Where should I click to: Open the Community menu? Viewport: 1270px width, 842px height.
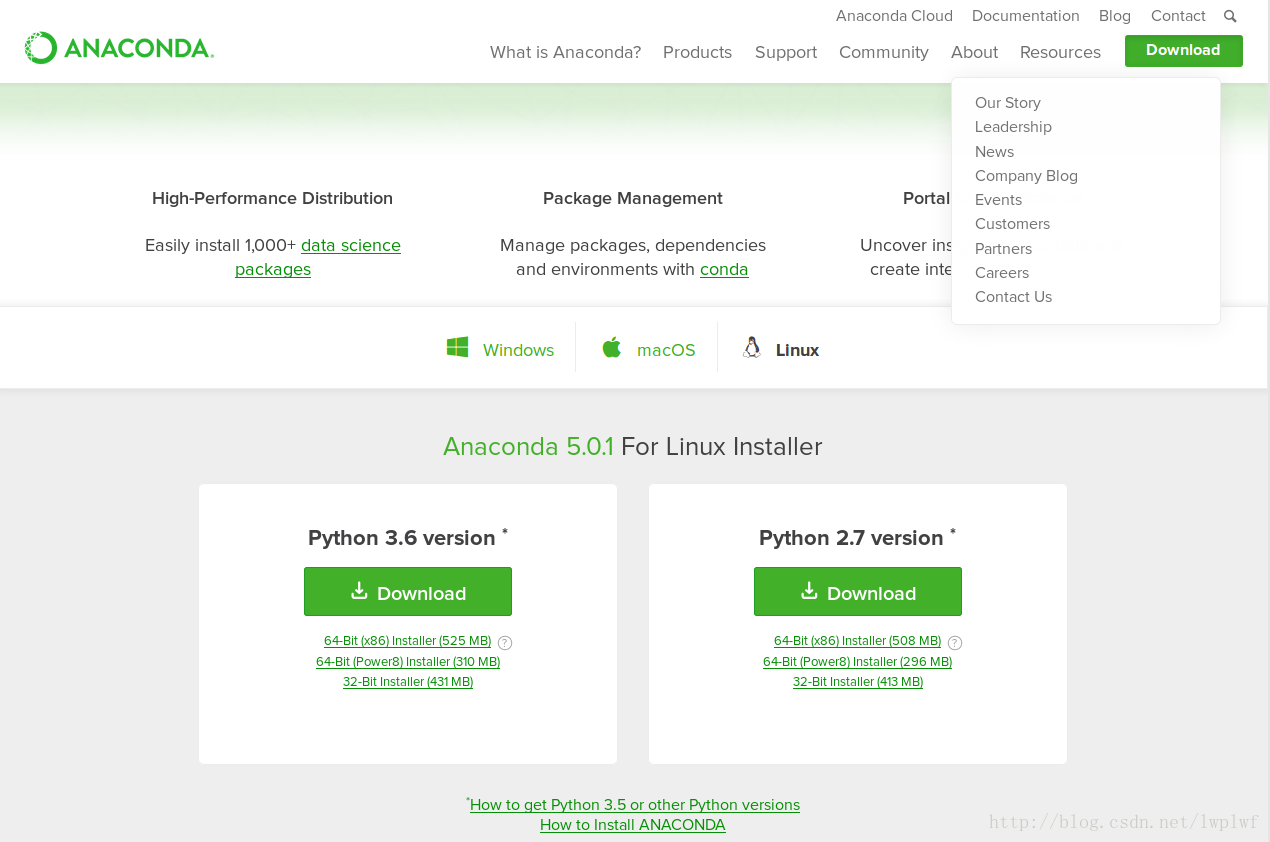pyautogui.click(x=884, y=52)
